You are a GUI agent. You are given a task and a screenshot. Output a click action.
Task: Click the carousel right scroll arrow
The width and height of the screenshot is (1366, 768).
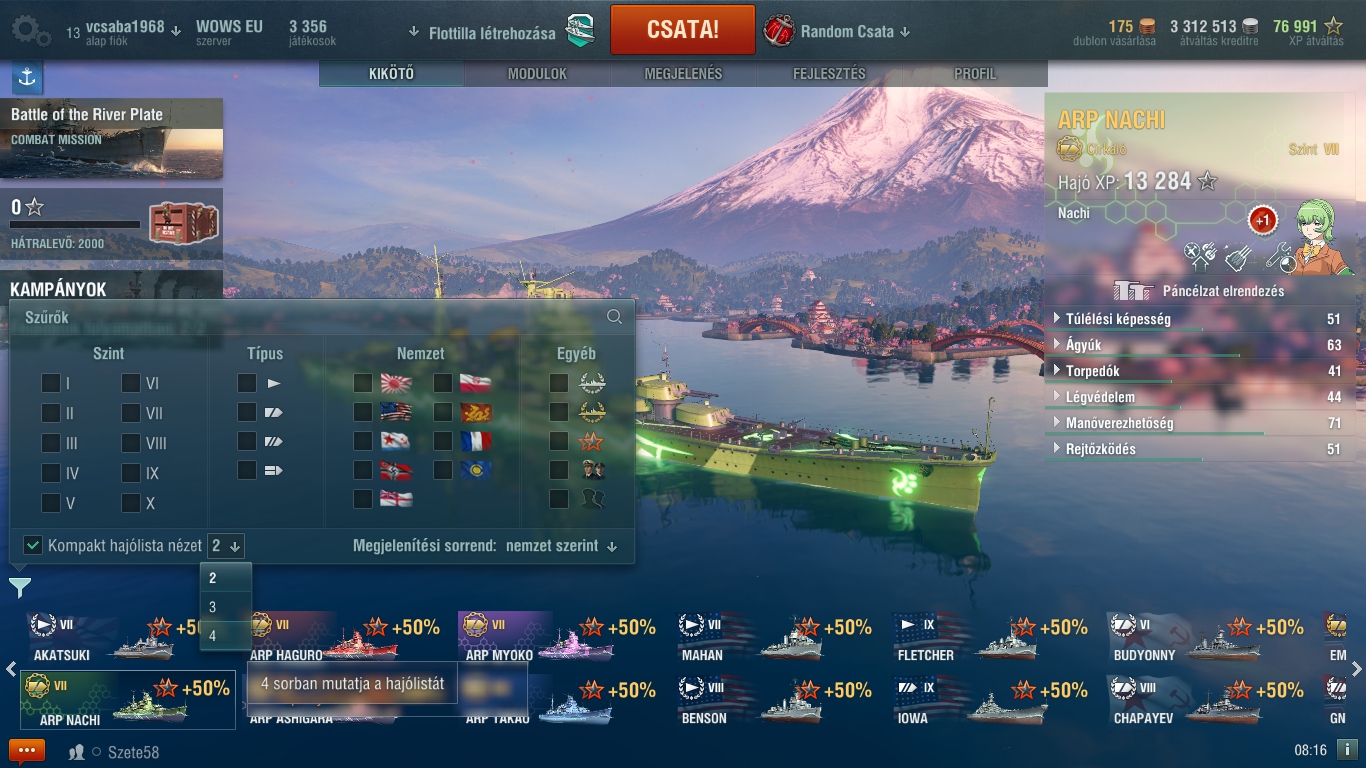1356,669
